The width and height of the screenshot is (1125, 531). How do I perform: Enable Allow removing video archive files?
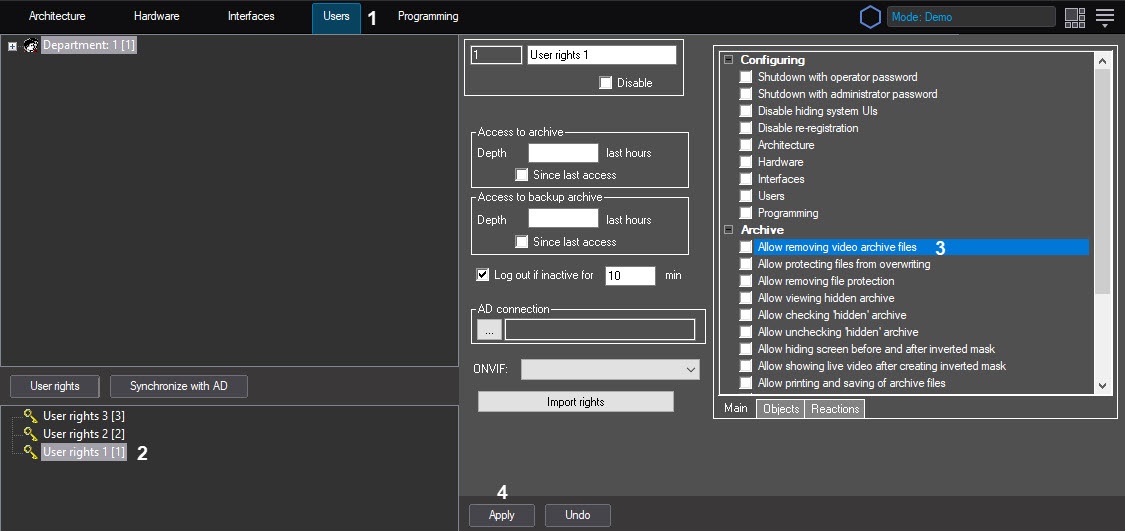(745, 247)
